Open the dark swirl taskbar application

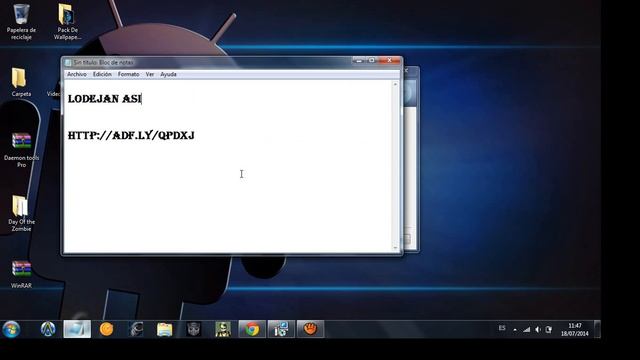tap(136, 329)
